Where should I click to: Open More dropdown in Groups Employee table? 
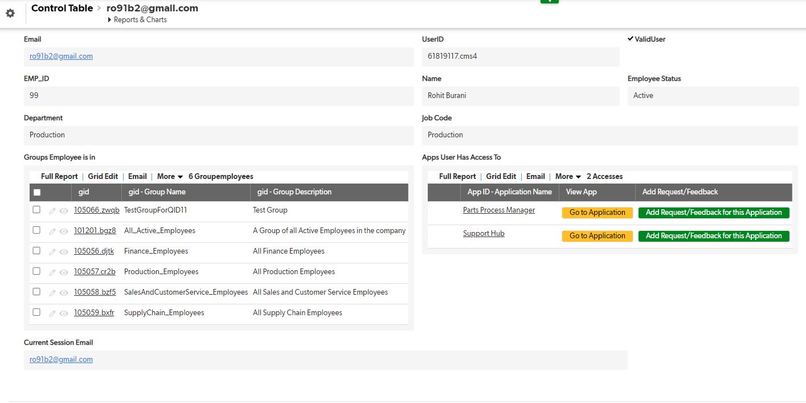coord(170,176)
